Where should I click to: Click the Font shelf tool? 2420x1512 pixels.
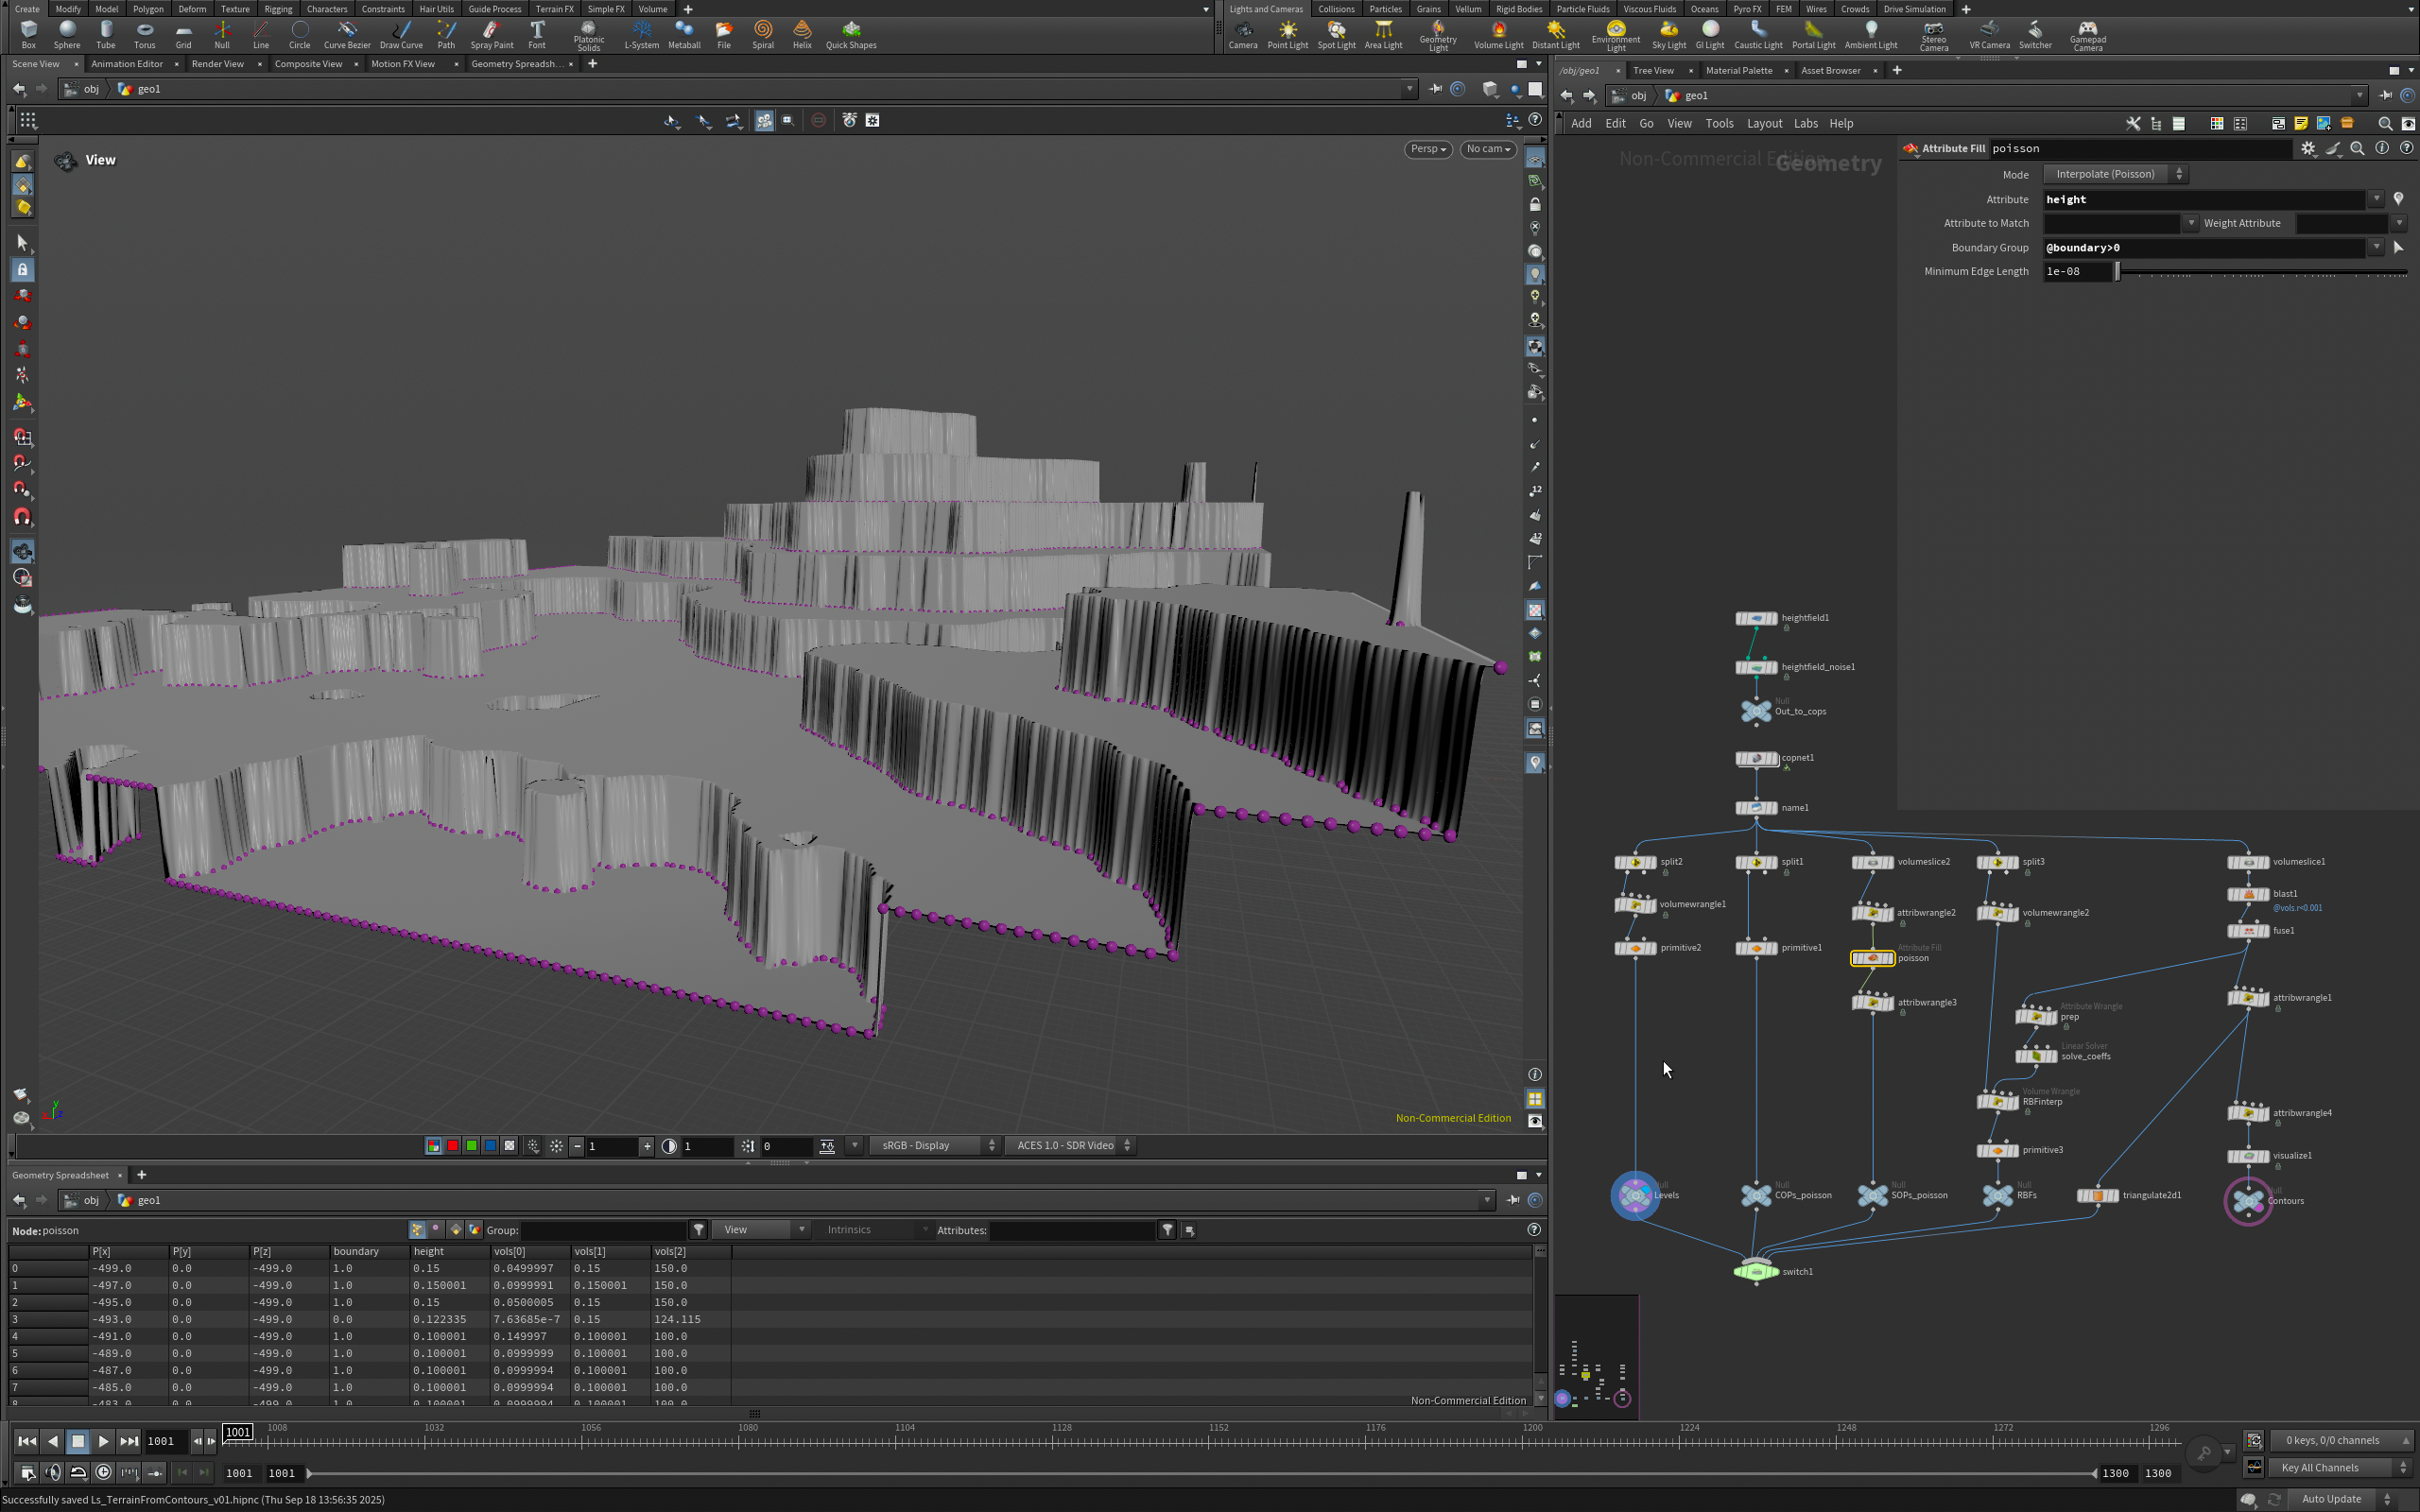pos(537,33)
